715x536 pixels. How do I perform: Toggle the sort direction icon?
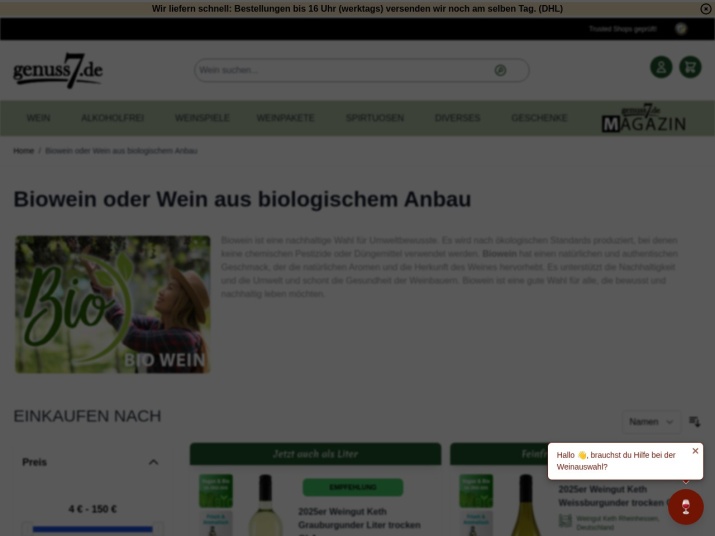(694, 422)
